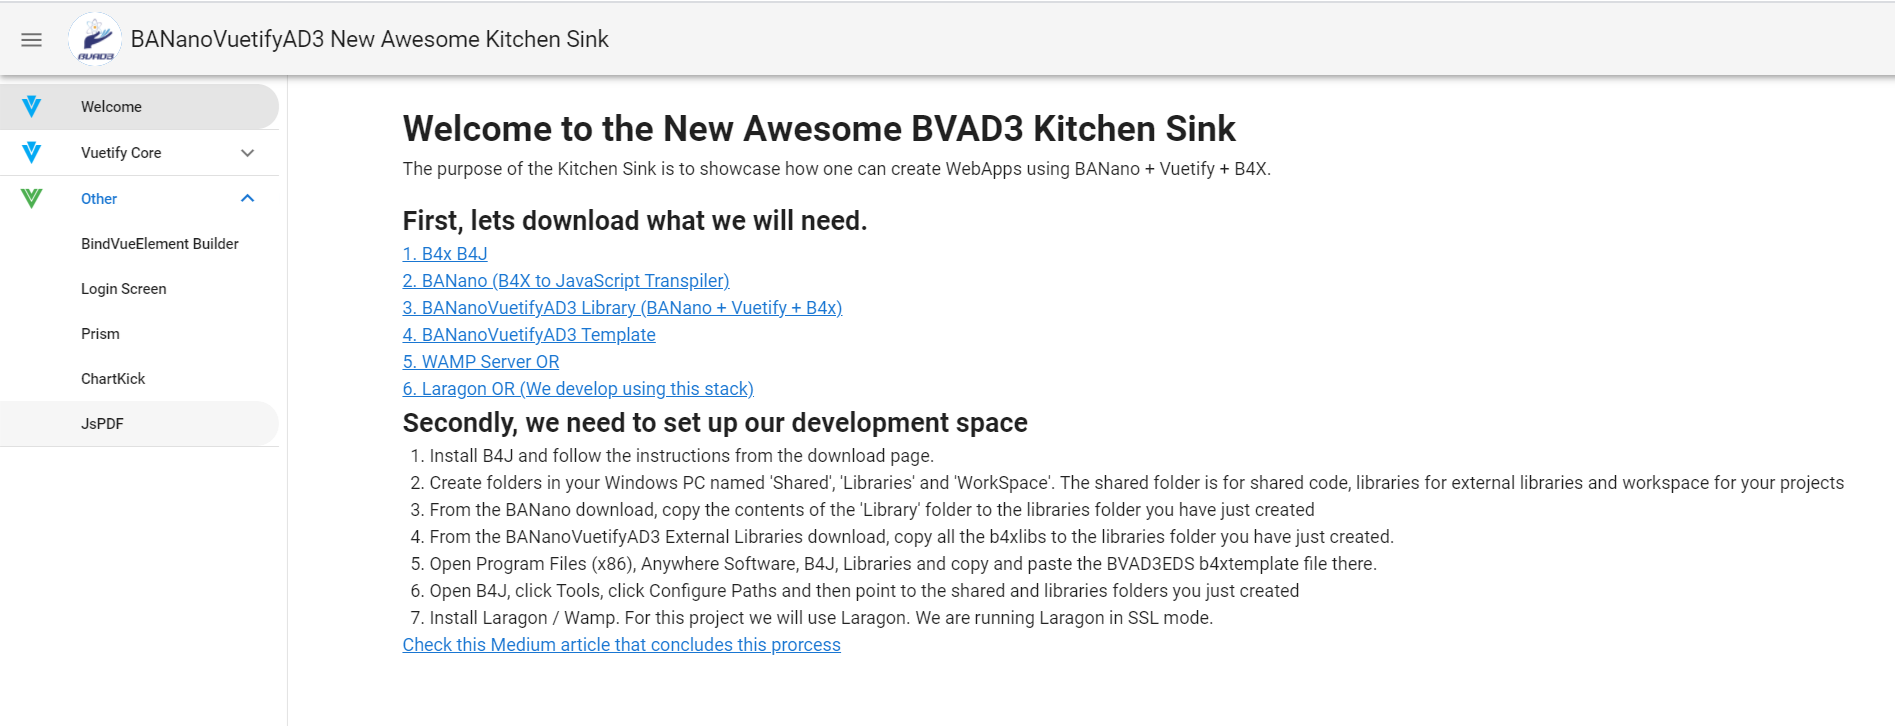
Task: Open the BANano Transpiler download link
Action: [566, 281]
